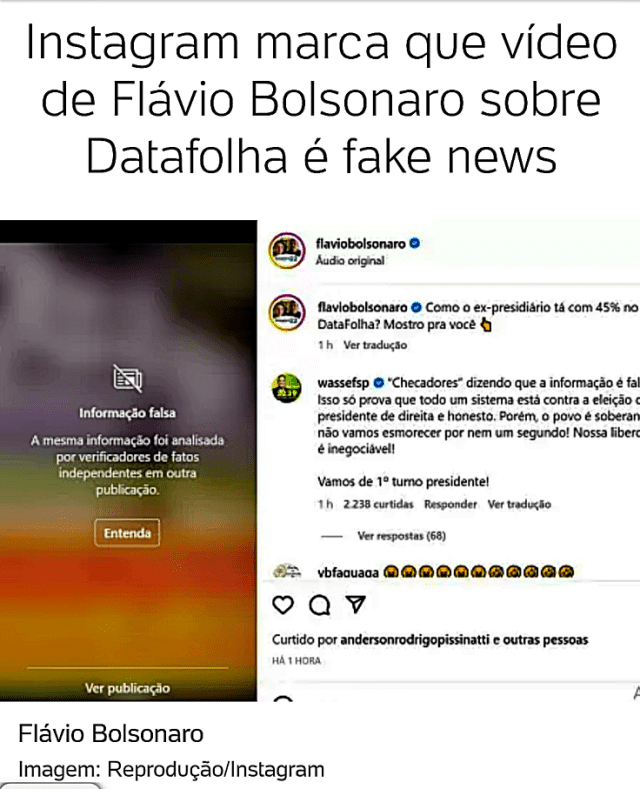Open andersonrodrigopissinatti profile link
This screenshot has width=640, height=789.
coord(415,640)
